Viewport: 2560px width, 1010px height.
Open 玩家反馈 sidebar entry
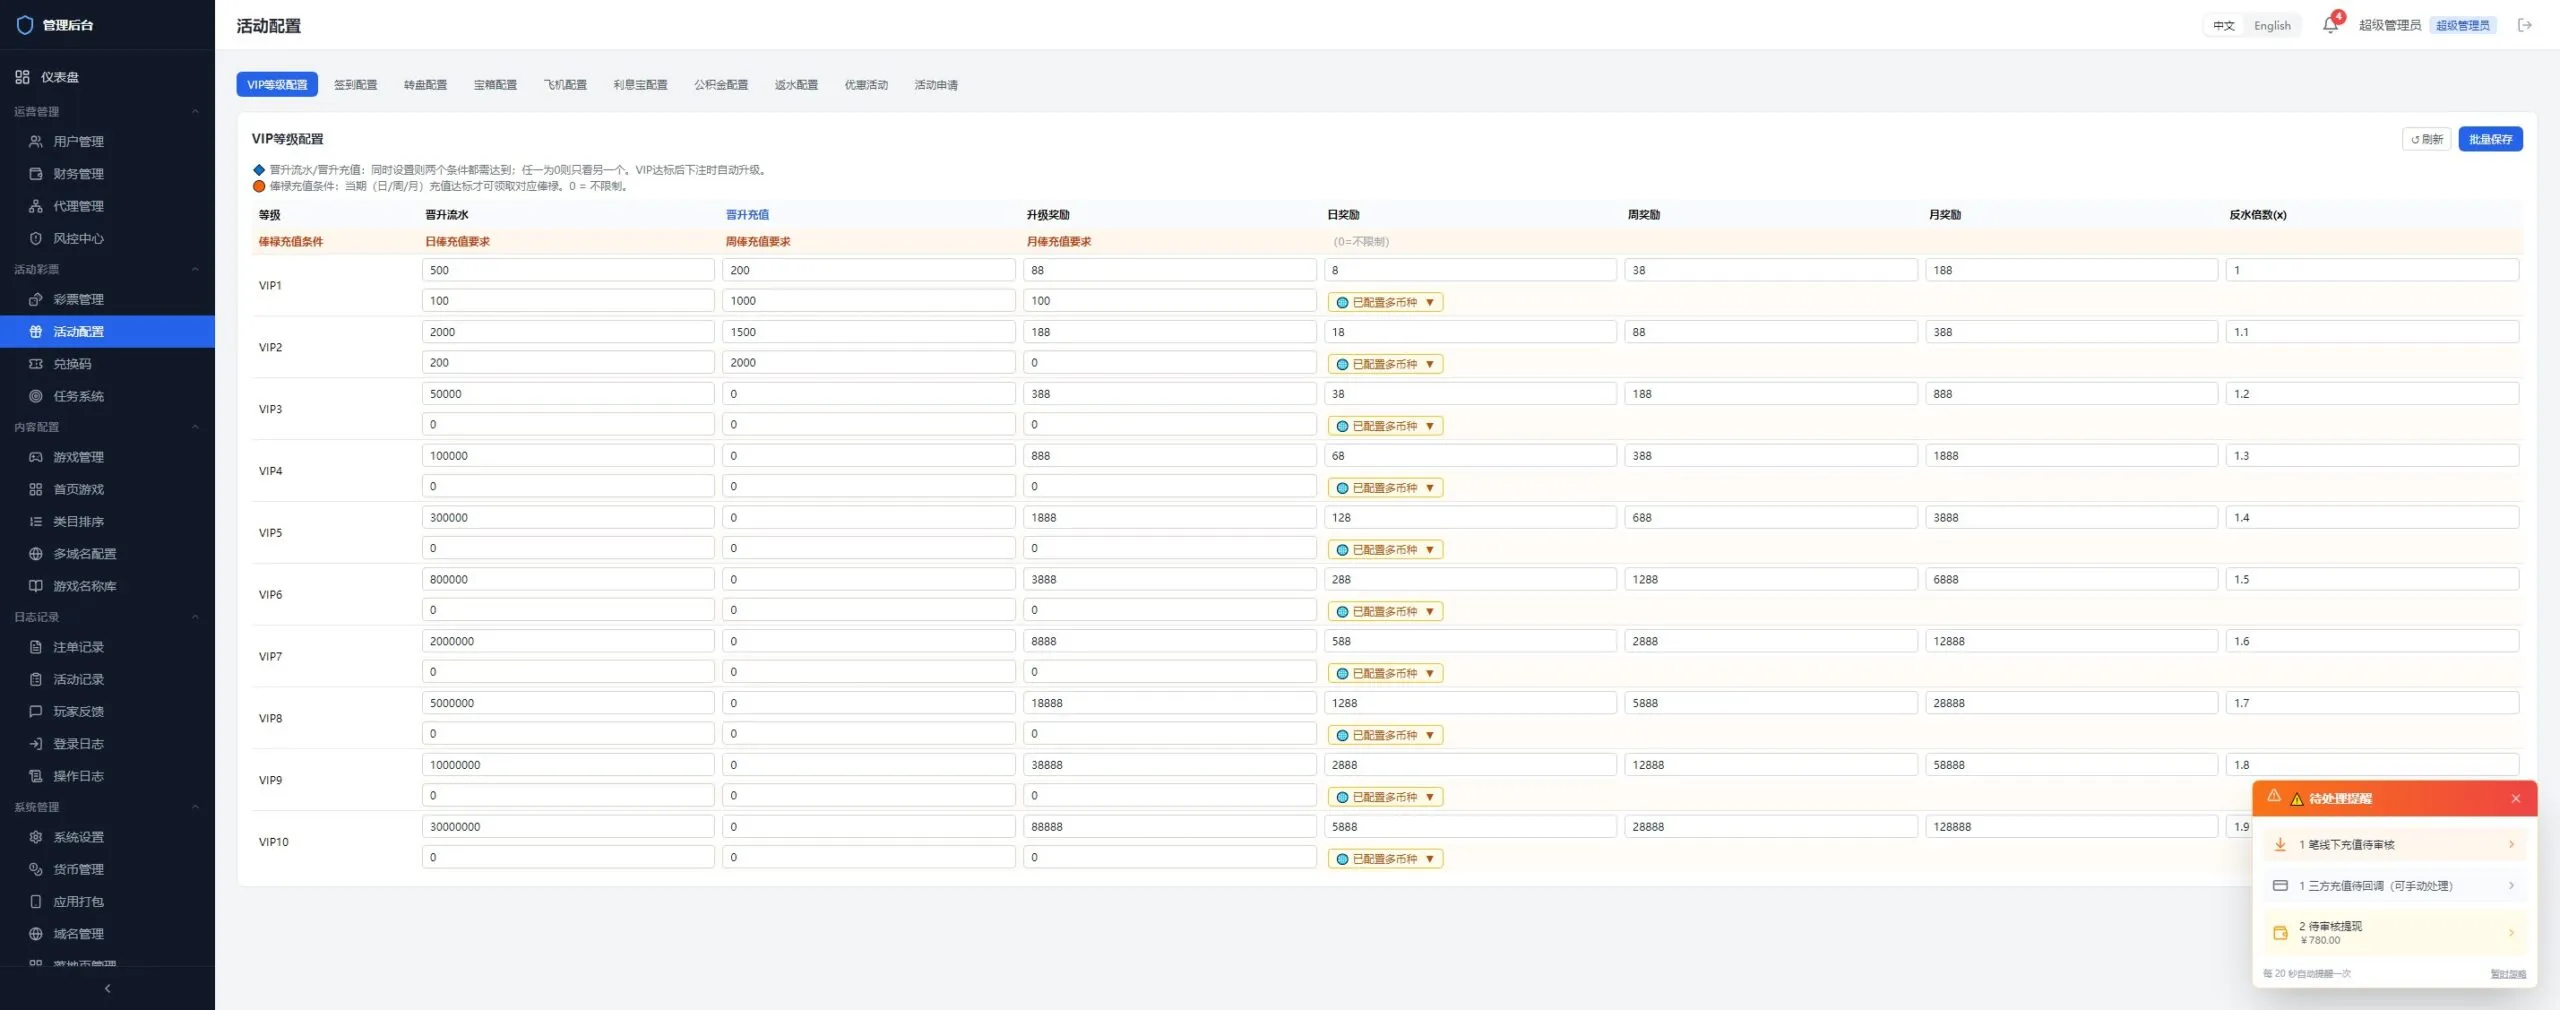(107, 712)
